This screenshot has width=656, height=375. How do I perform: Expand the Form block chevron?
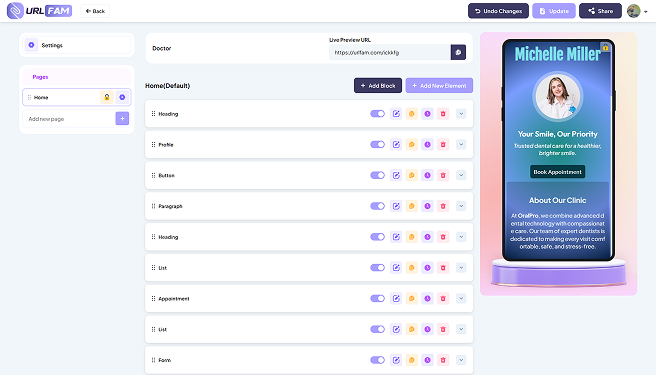[461, 360]
